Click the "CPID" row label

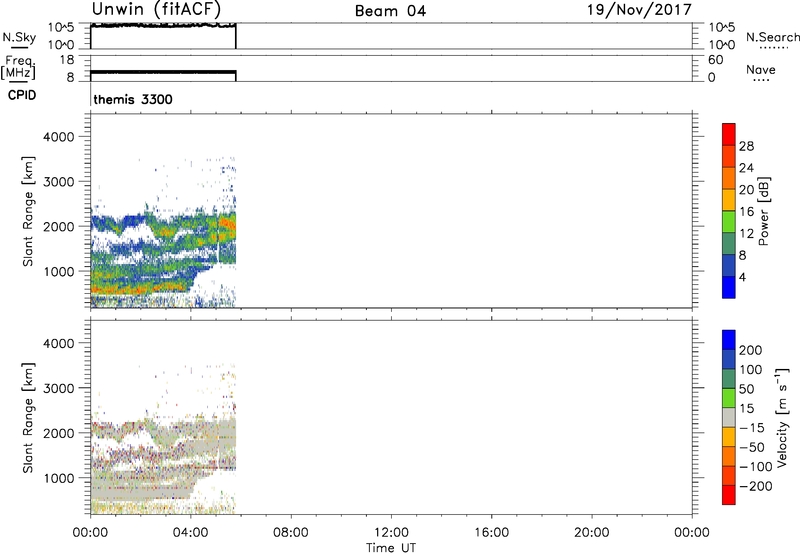pyautogui.click(x=22, y=95)
